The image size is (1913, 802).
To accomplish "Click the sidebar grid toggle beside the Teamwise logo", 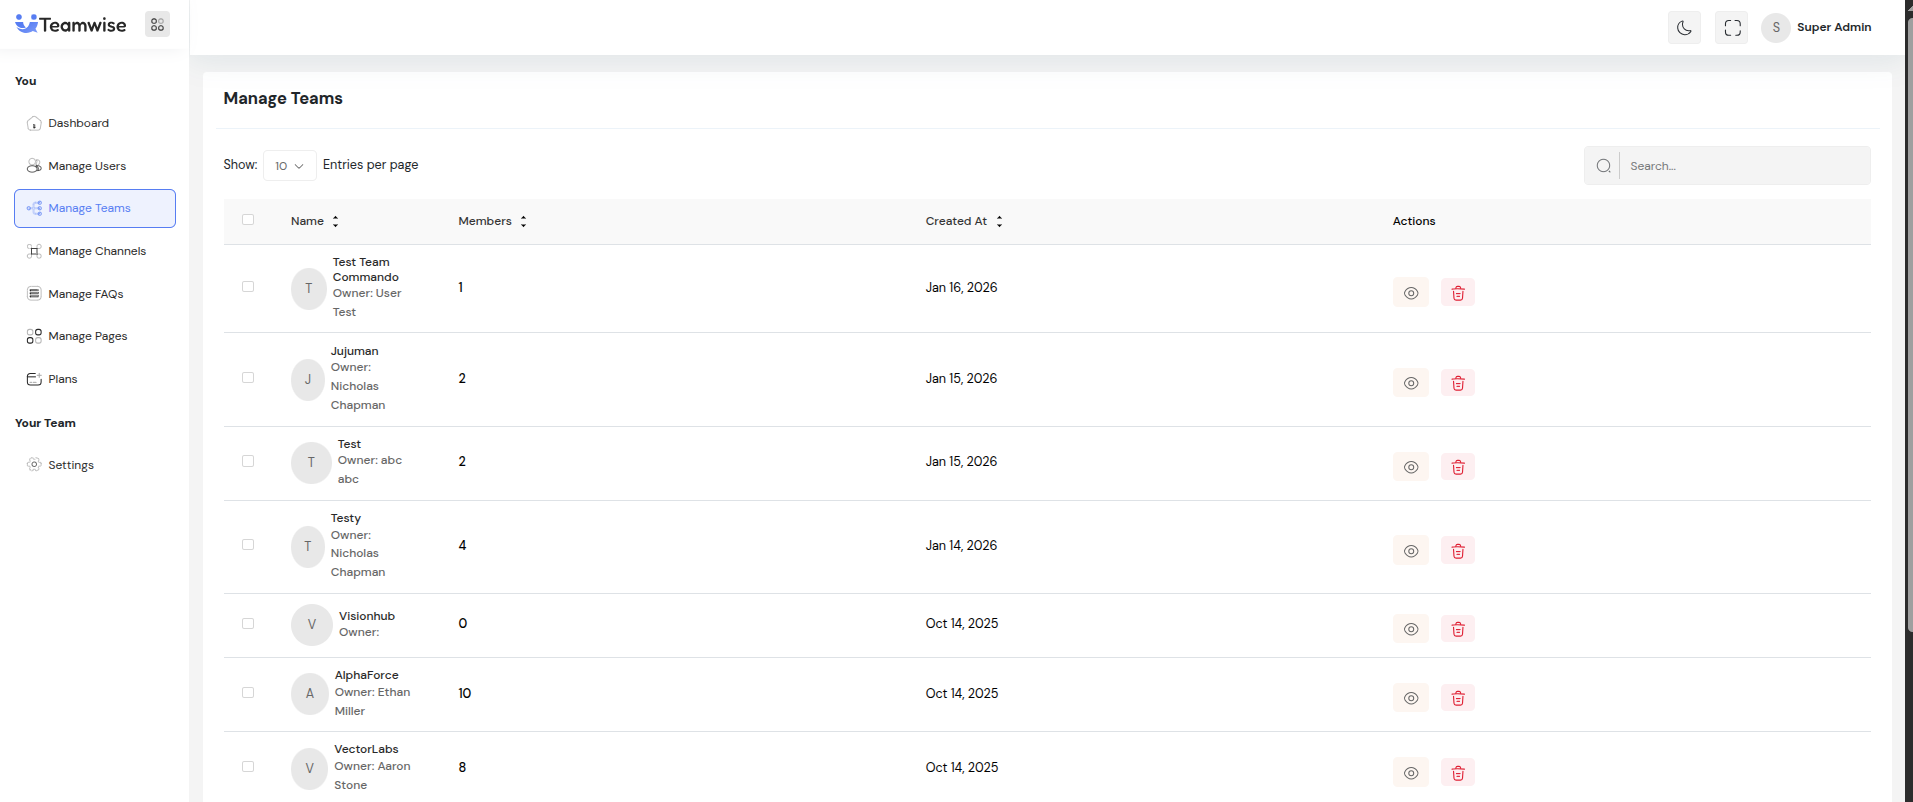I will tap(157, 25).
